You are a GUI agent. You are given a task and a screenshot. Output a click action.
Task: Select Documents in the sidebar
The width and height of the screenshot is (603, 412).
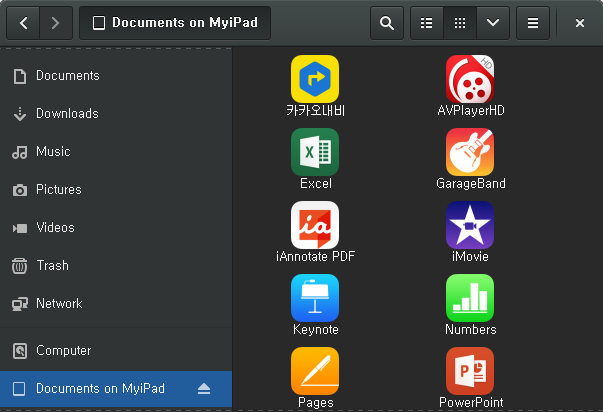tap(116, 76)
